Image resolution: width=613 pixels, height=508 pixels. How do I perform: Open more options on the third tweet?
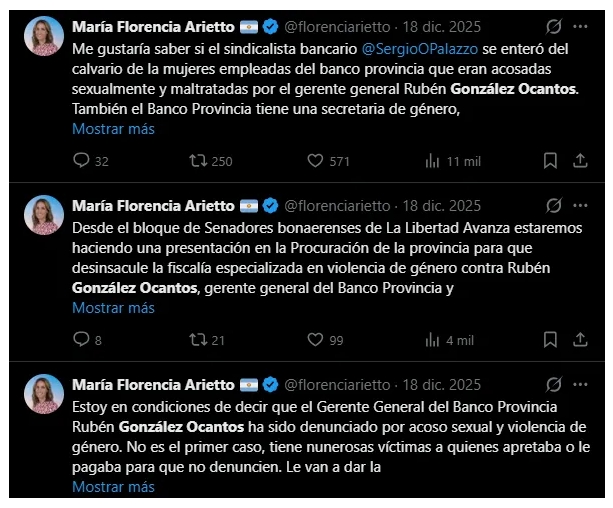pos(582,385)
